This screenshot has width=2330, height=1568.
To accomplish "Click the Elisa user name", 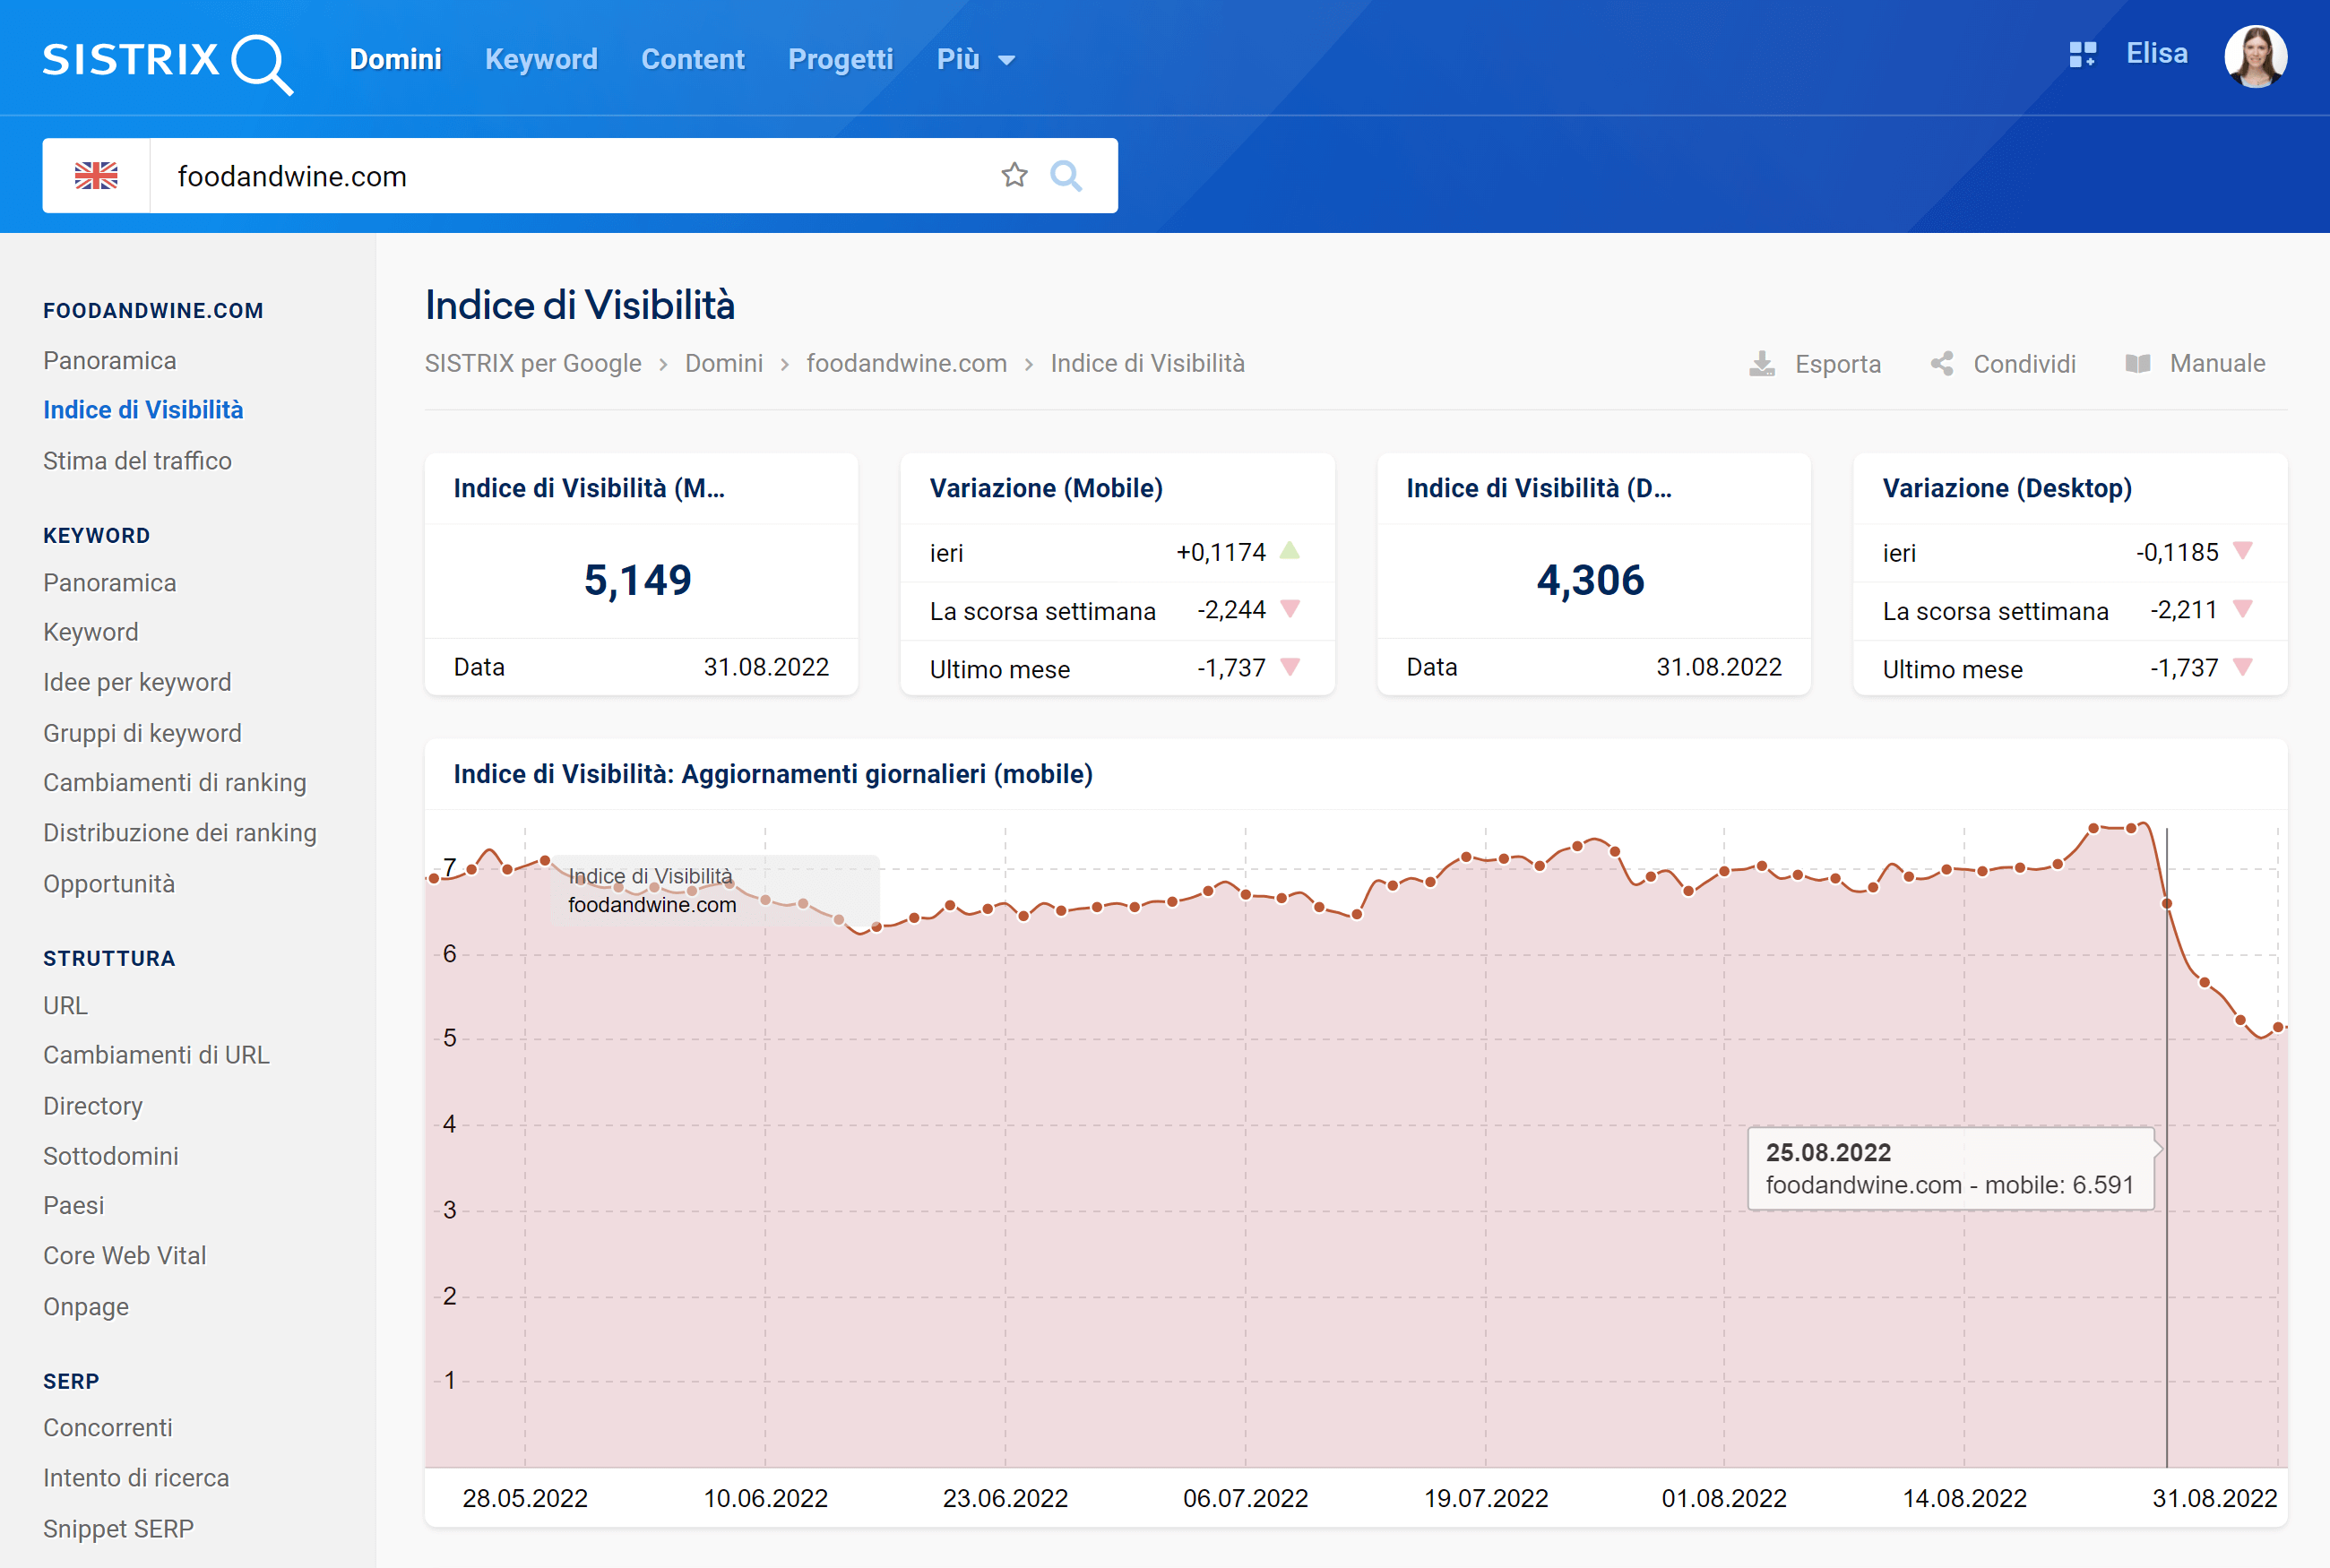I will [2157, 54].
